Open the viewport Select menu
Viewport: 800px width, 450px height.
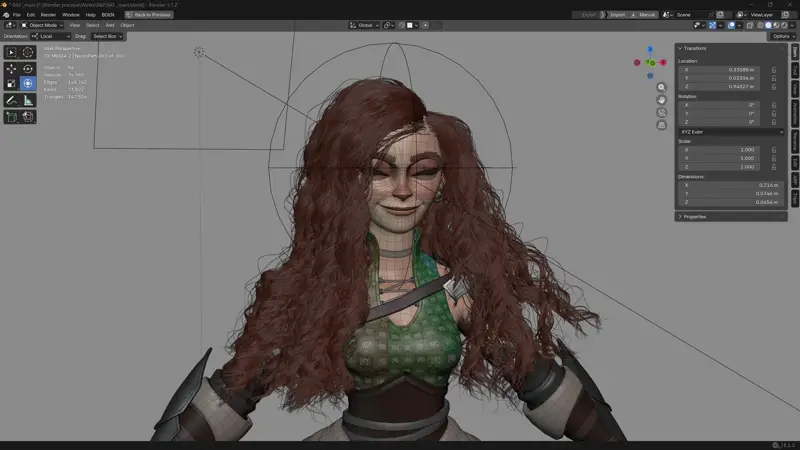[x=92, y=25]
